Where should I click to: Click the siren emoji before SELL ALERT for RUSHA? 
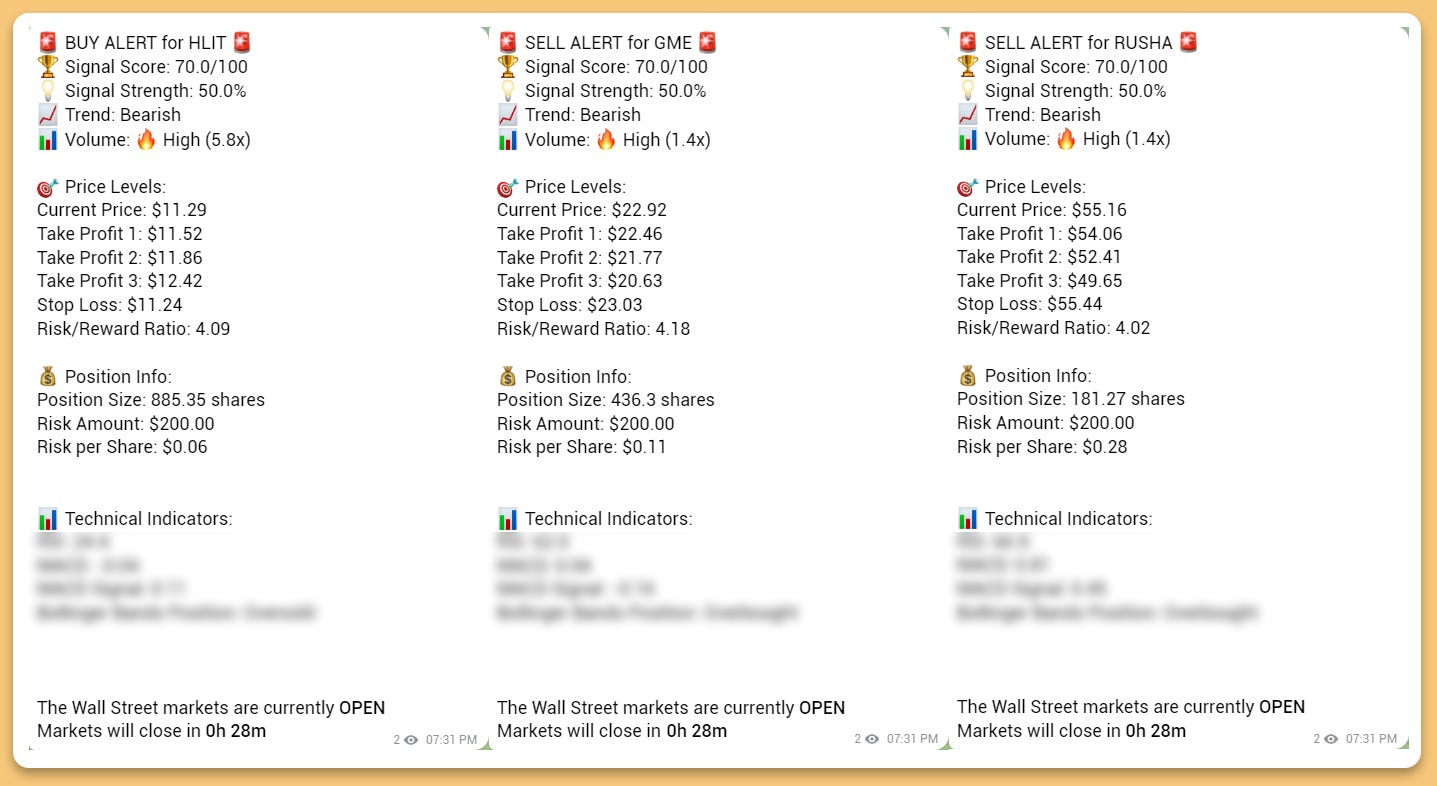(968, 42)
